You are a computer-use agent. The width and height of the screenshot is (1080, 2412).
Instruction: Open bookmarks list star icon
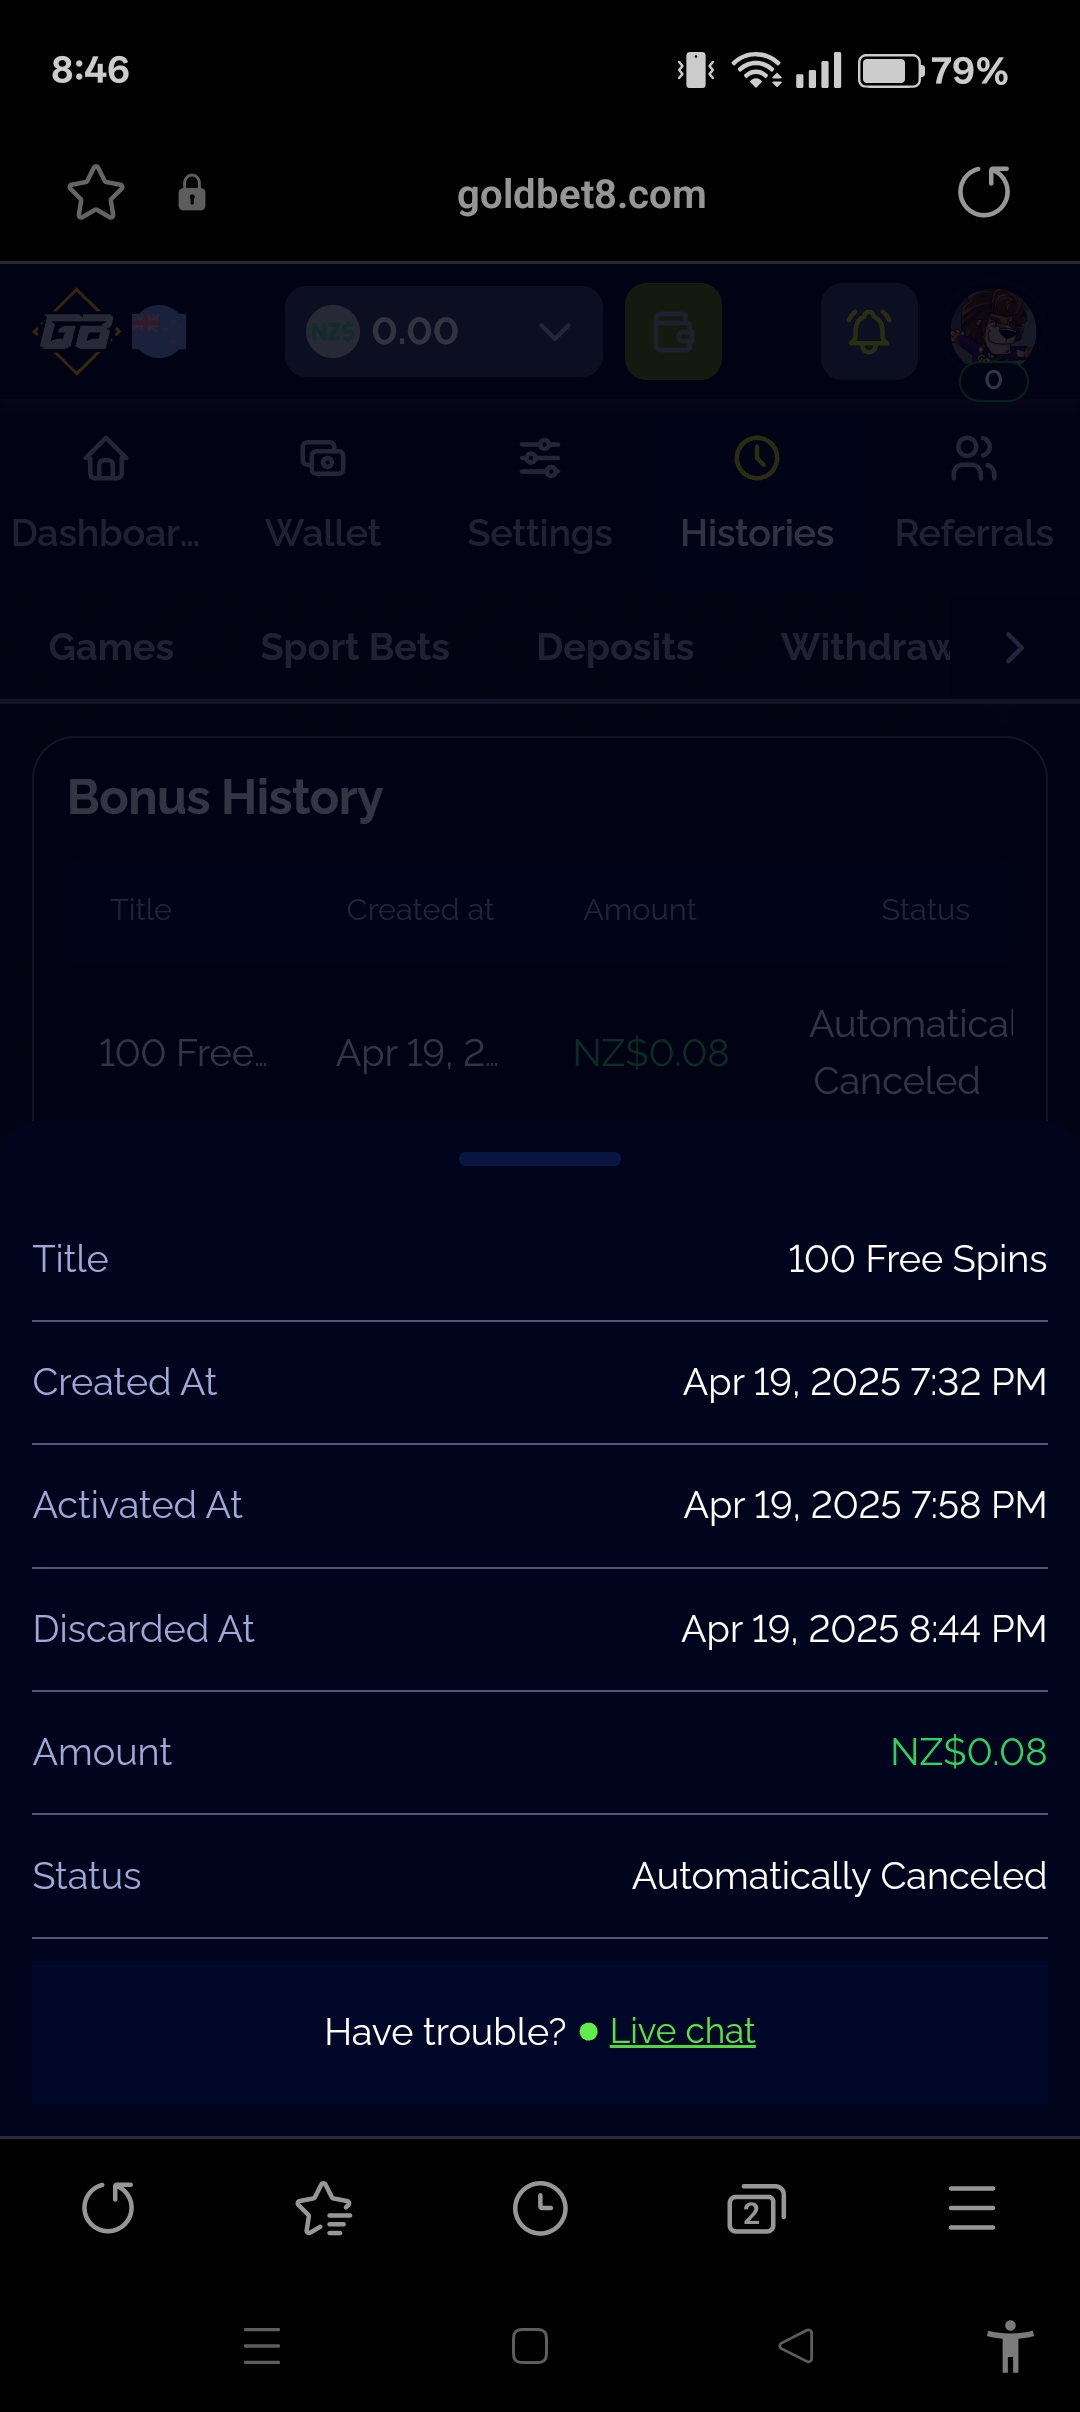(324, 2208)
